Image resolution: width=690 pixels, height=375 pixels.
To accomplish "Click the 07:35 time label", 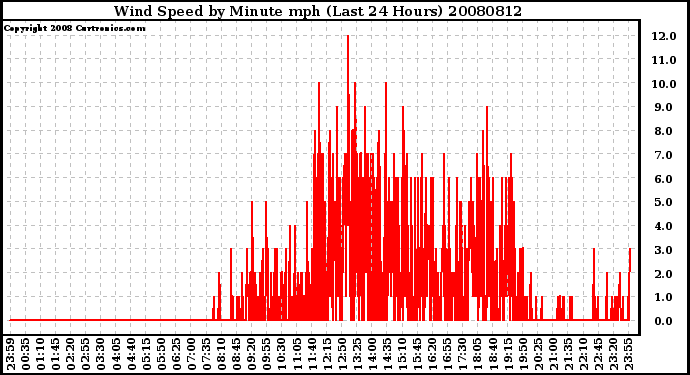I will [206, 355].
